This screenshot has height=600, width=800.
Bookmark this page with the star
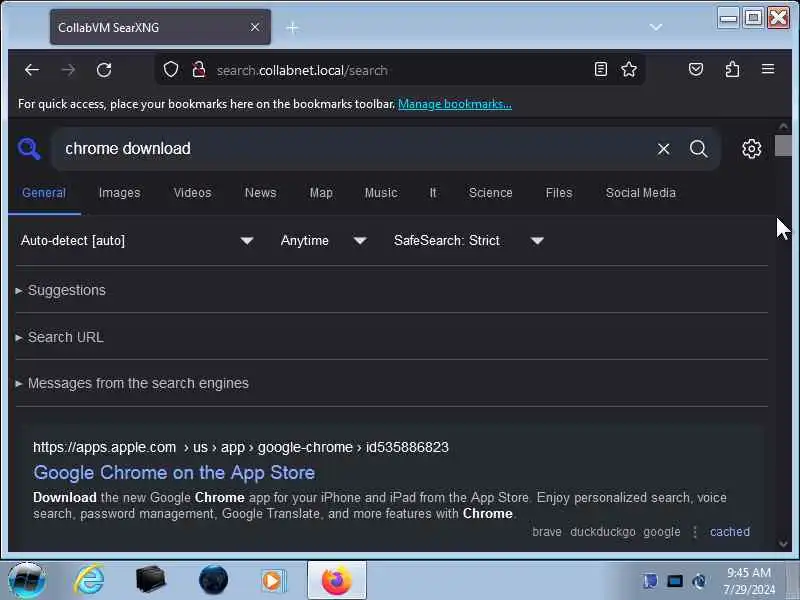[629, 69]
